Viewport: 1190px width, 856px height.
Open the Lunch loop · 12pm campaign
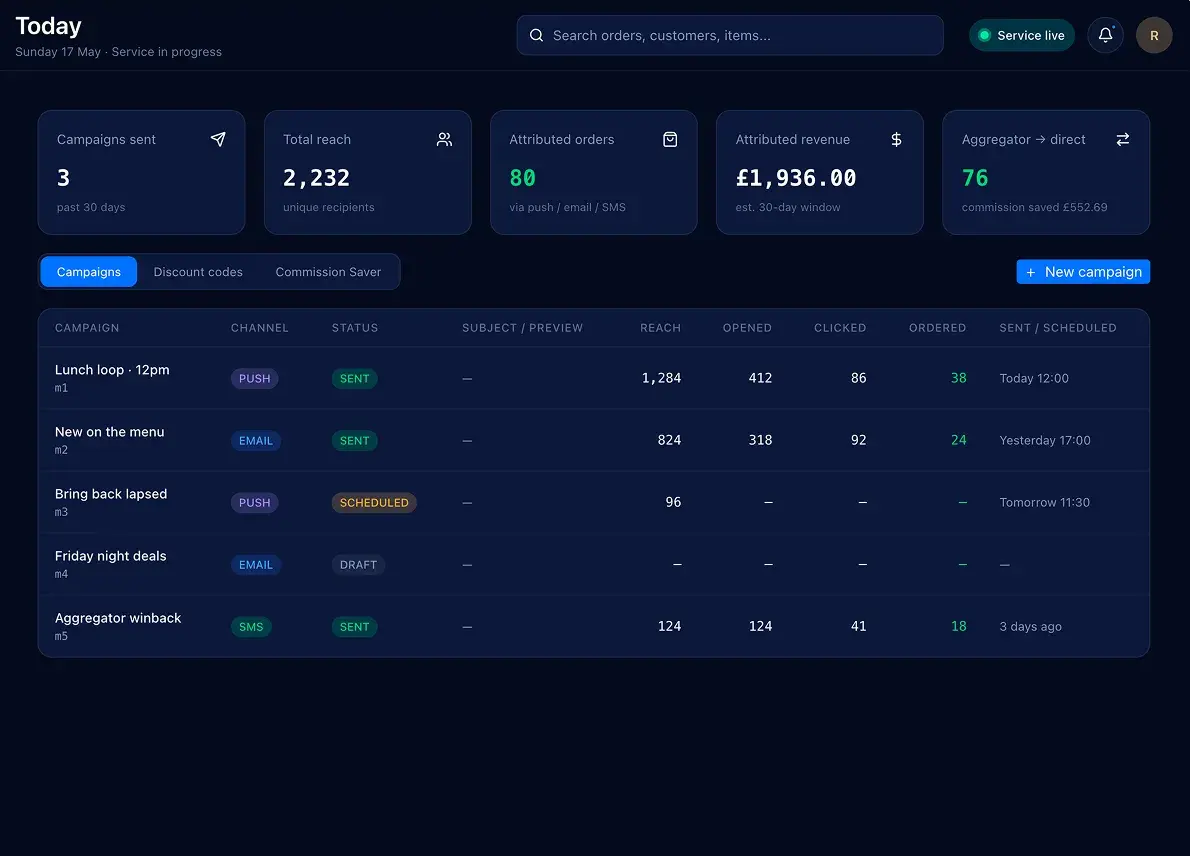(593, 378)
